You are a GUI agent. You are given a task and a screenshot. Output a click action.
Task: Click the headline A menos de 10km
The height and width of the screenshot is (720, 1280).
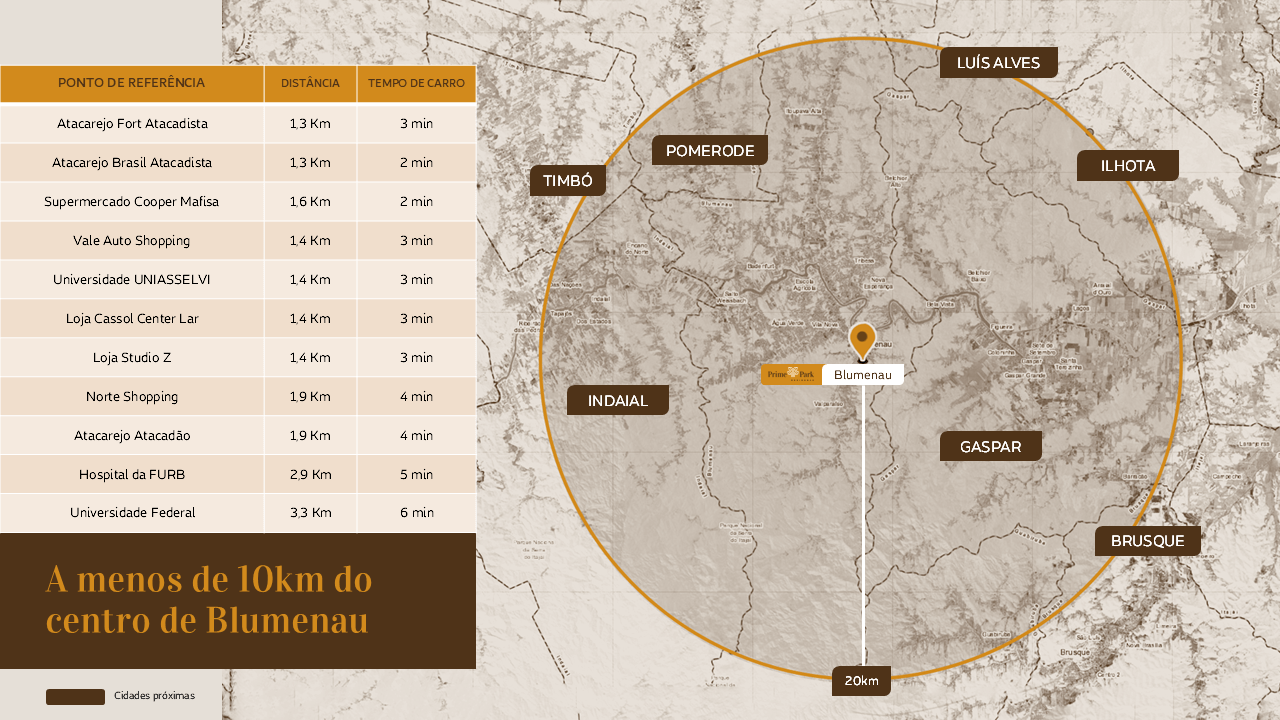pyautogui.click(x=209, y=600)
